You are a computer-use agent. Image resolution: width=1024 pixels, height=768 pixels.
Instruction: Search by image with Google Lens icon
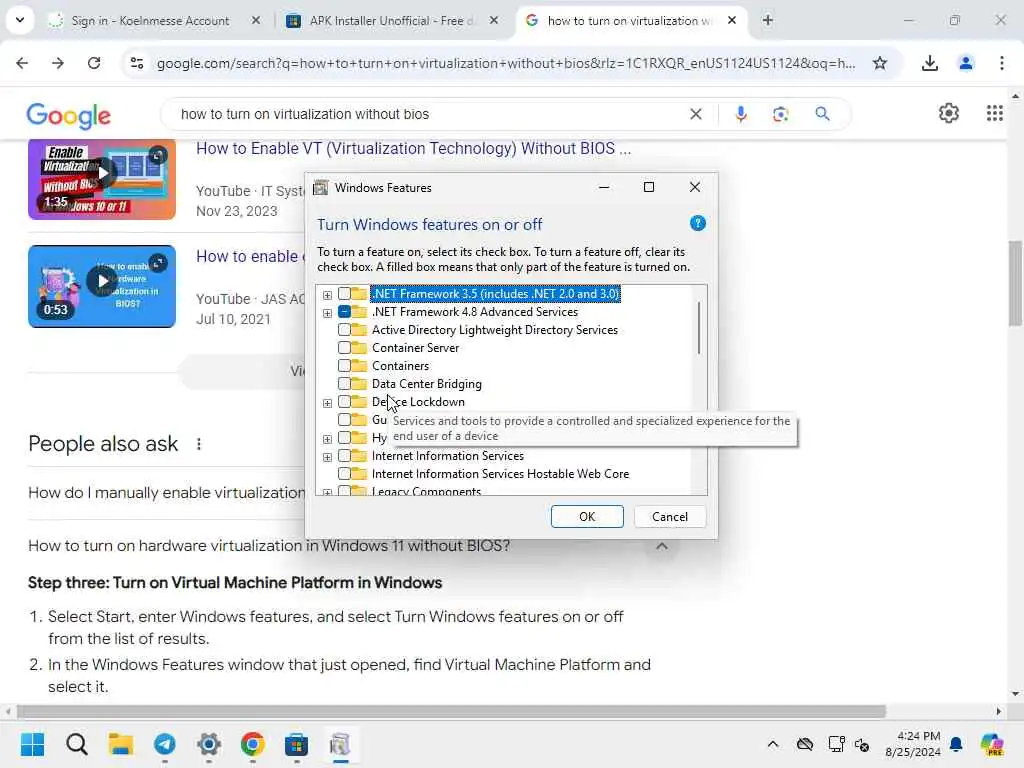tap(780, 114)
